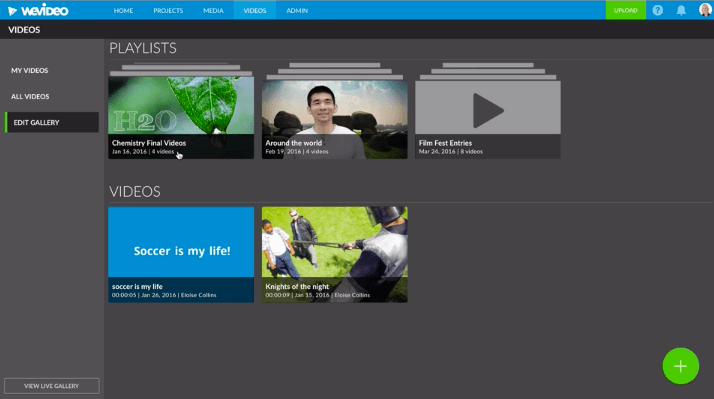The height and width of the screenshot is (399, 714).
Task: Open the help question mark icon
Action: [x=658, y=10]
